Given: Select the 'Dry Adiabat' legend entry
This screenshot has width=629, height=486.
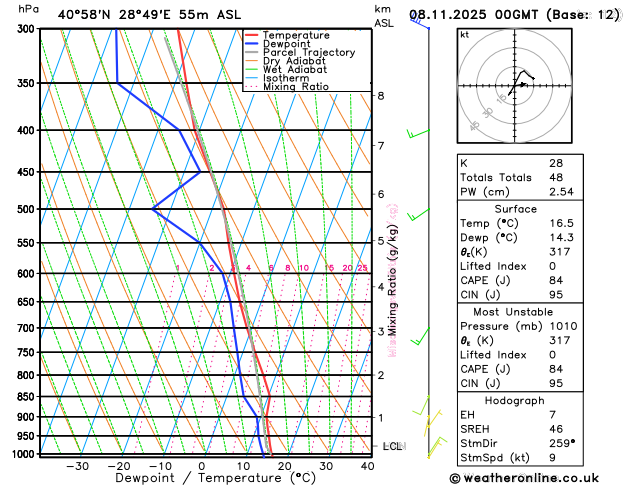Looking at the screenshot, I should [294, 61].
